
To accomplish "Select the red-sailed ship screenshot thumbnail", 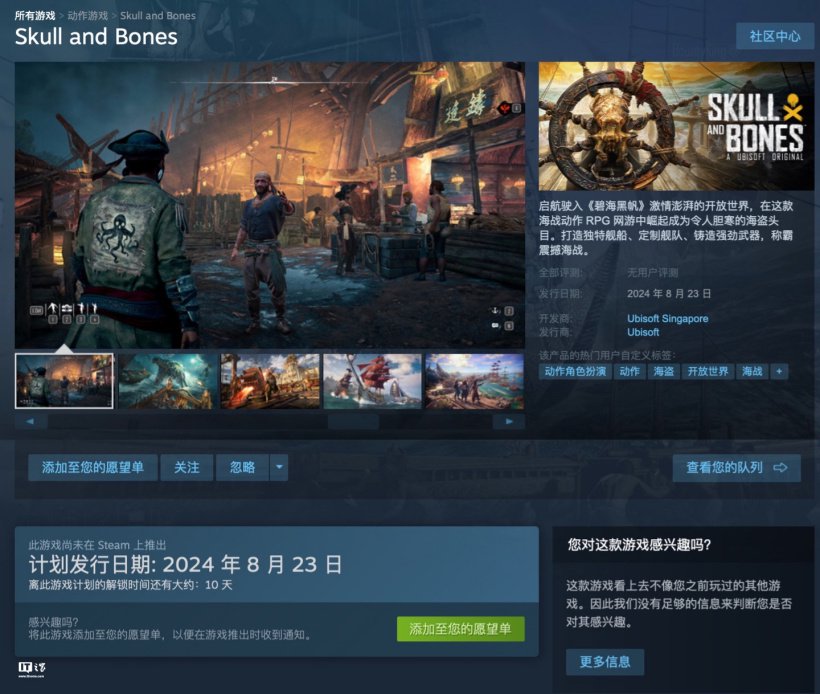I will point(372,381).
